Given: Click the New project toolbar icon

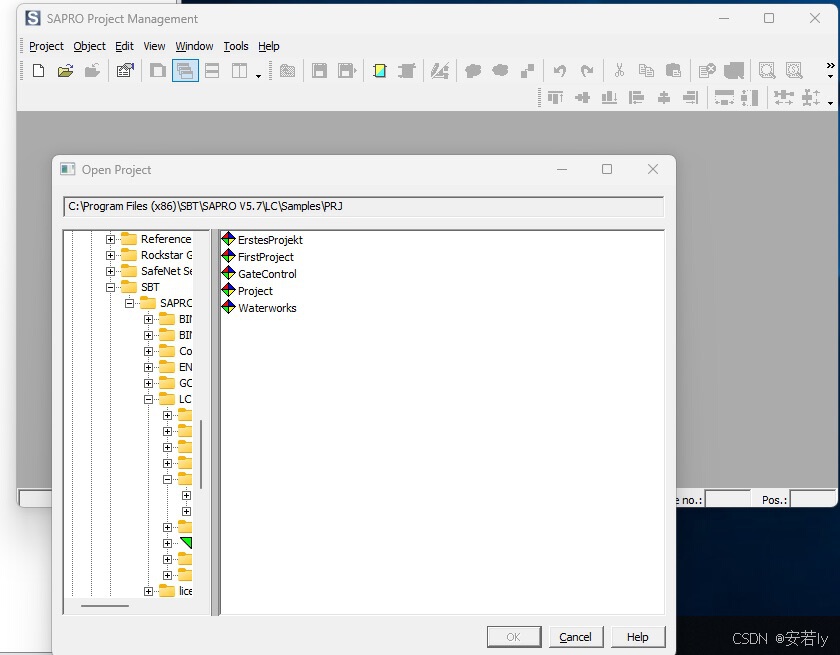Looking at the screenshot, I should click(39, 71).
